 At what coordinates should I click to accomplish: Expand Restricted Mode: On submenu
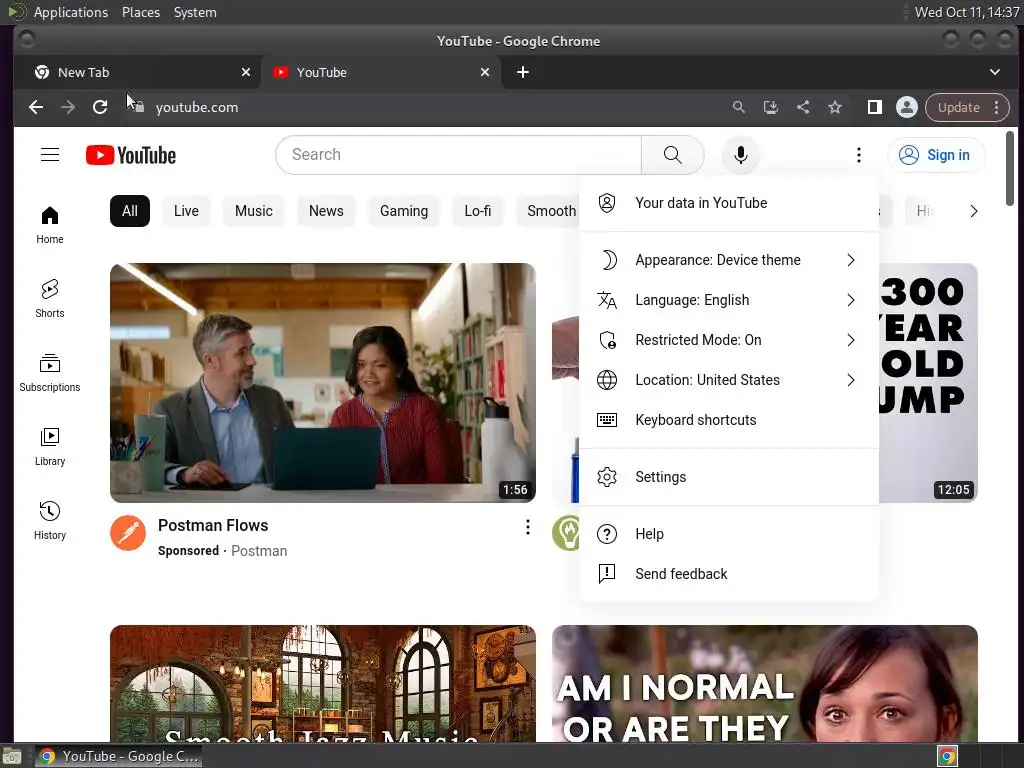(x=729, y=340)
